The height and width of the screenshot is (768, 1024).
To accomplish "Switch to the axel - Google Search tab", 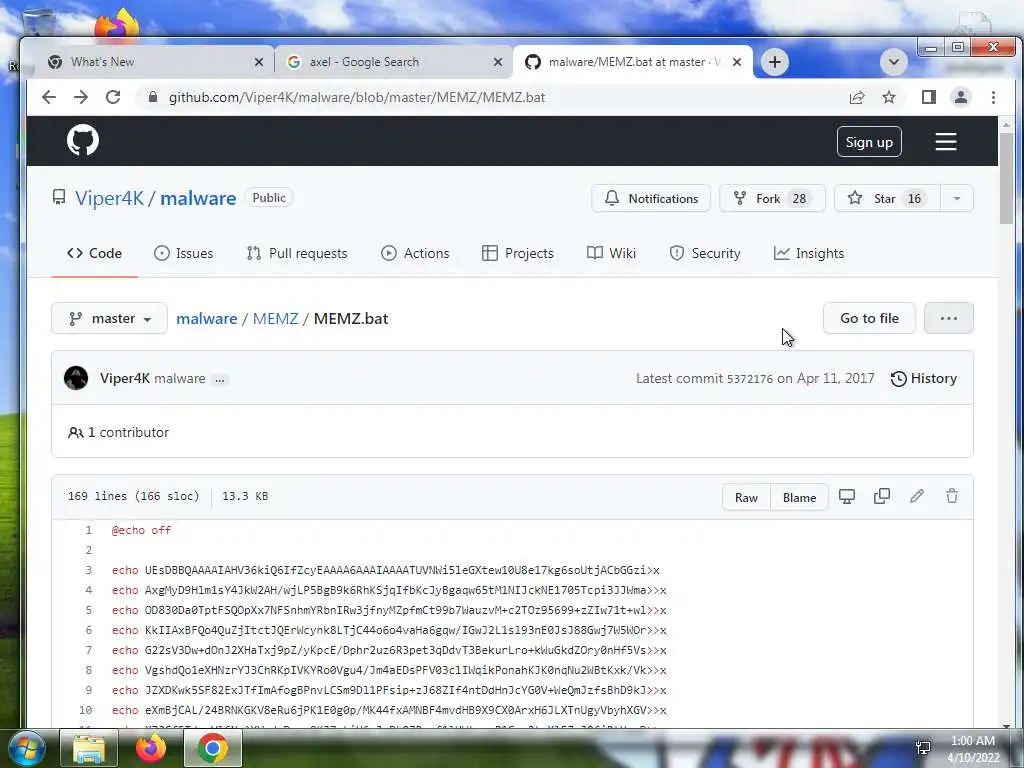I will click(393, 62).
